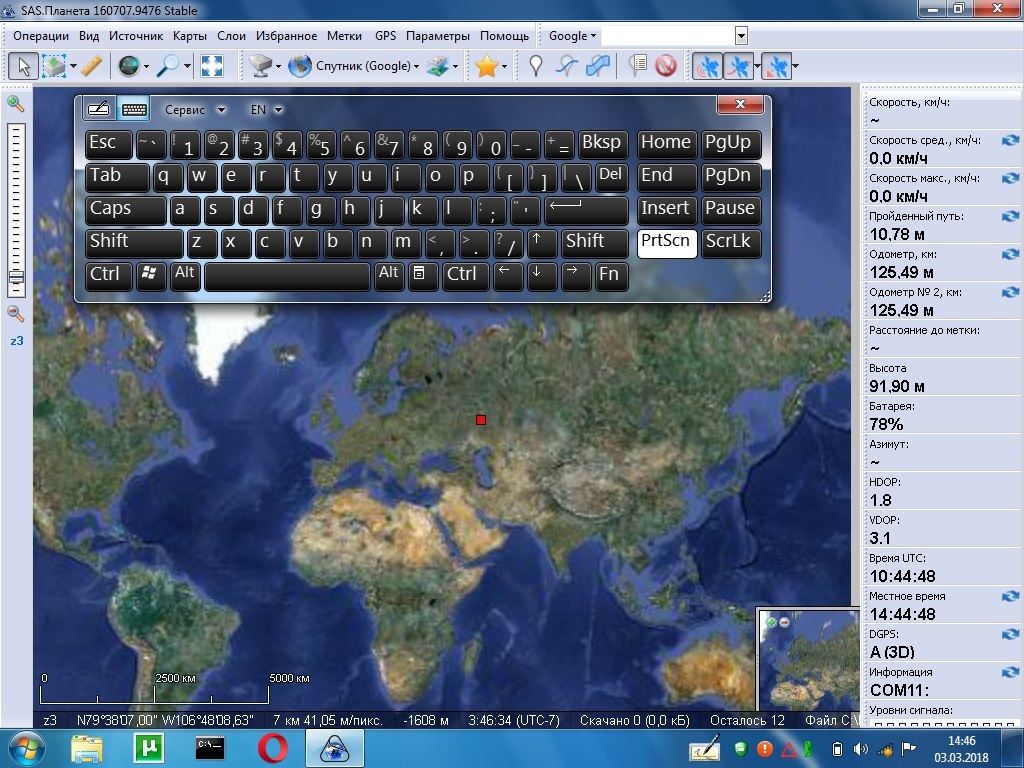Screen dimensions: 1024x768
Task: Pick the ruler distance measuring tool
Action: [91, 66]
